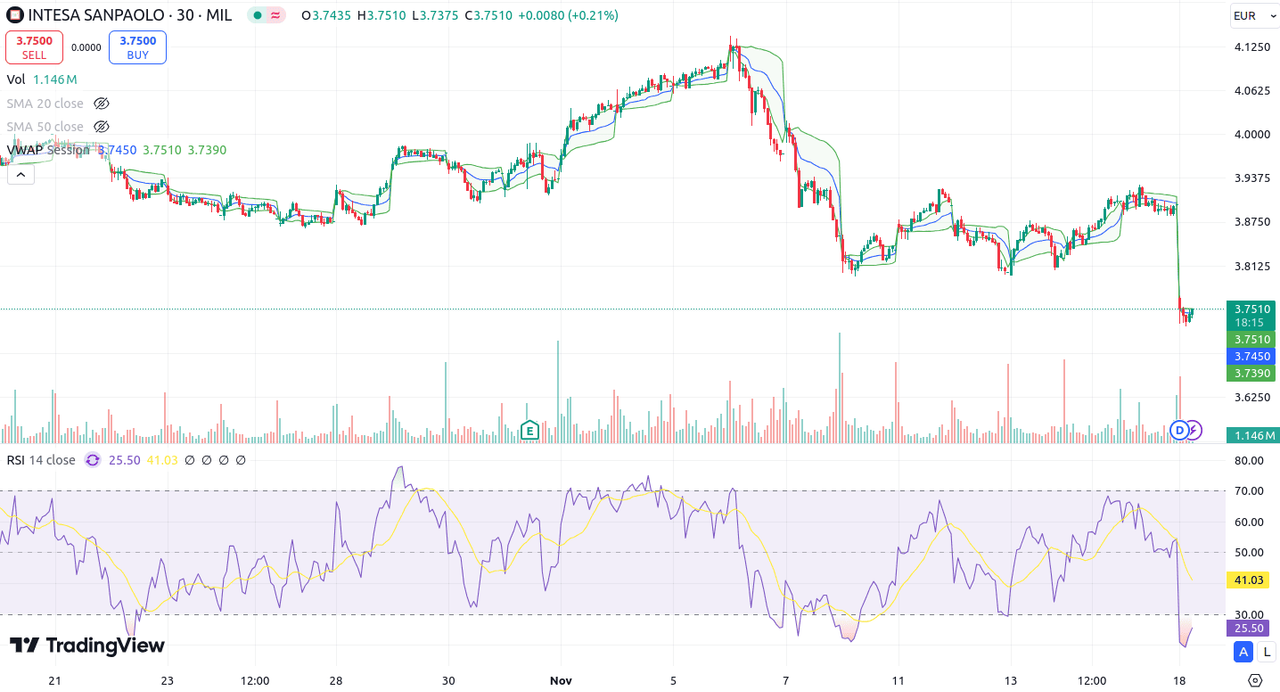Click the blue 3.7450 VWAP axis label

click(1252, 356)
